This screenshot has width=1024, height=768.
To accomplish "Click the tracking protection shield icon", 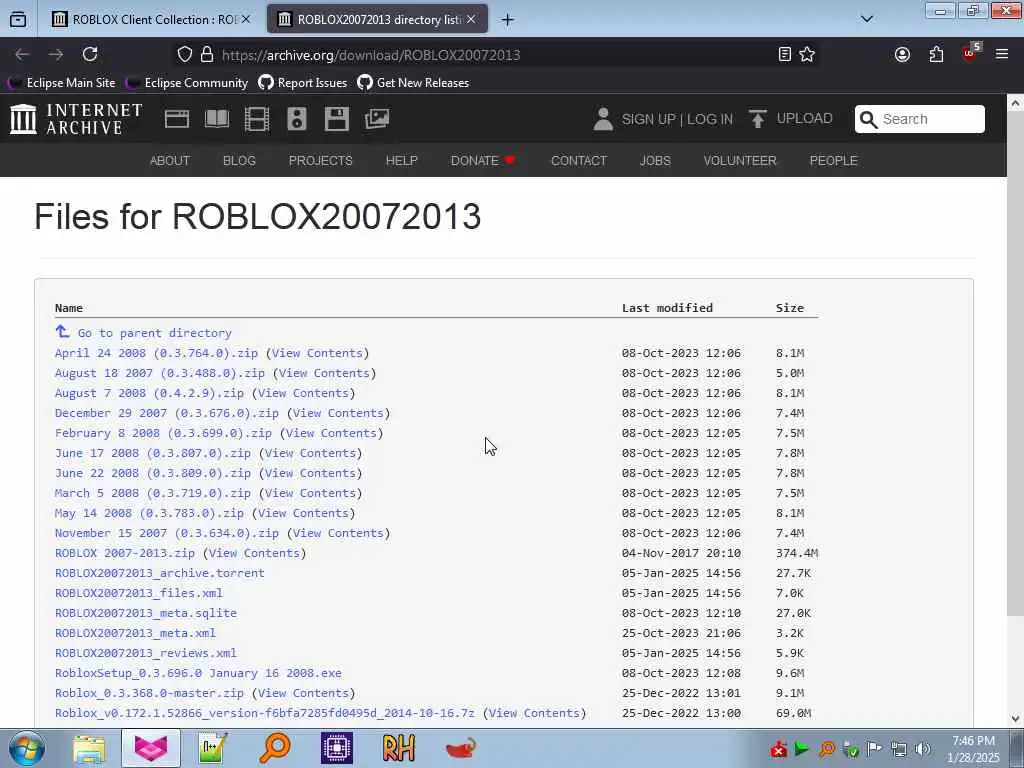I will (x=185, y=54).
